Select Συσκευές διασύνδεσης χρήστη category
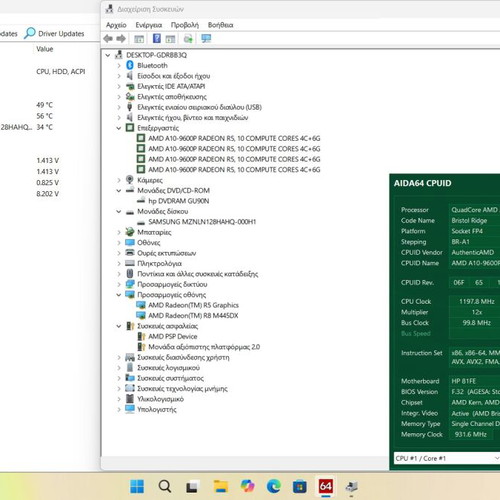Image resolution: width=500 pixels, height=500 pixels. (183, 357)
